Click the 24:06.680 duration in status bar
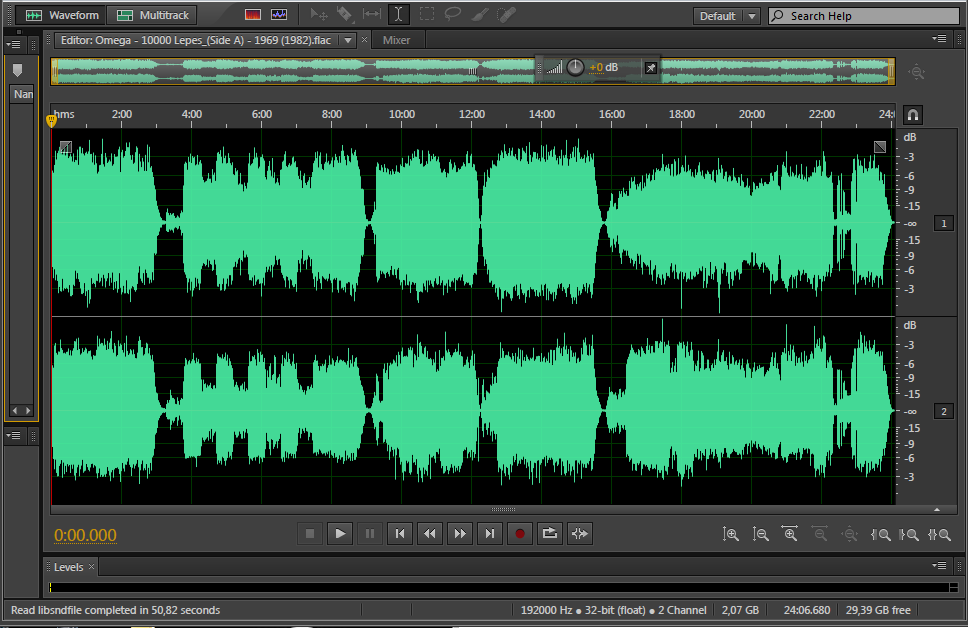Image resolution: width=968 pixels, height=628 pixels. click(807, 610)
